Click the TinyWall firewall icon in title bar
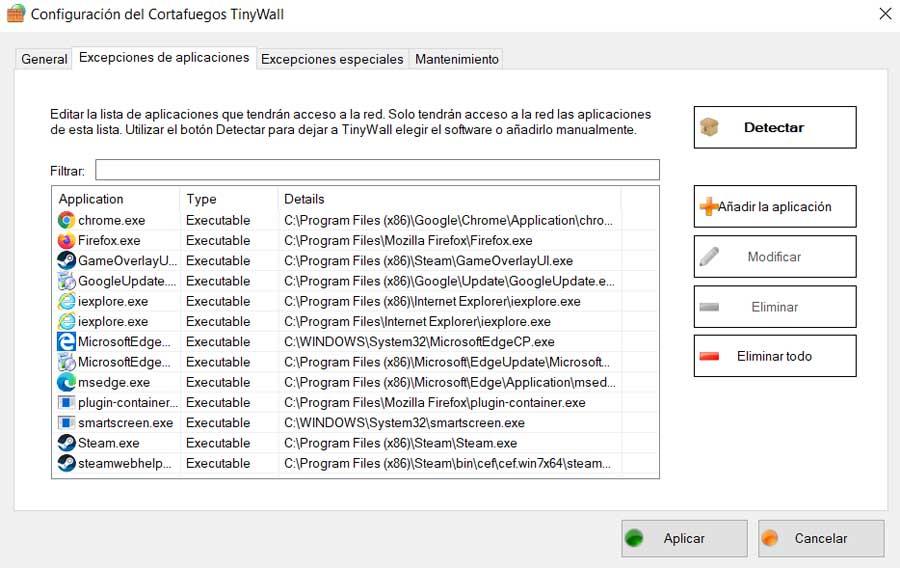900x568 pixels. coord(15,14)
